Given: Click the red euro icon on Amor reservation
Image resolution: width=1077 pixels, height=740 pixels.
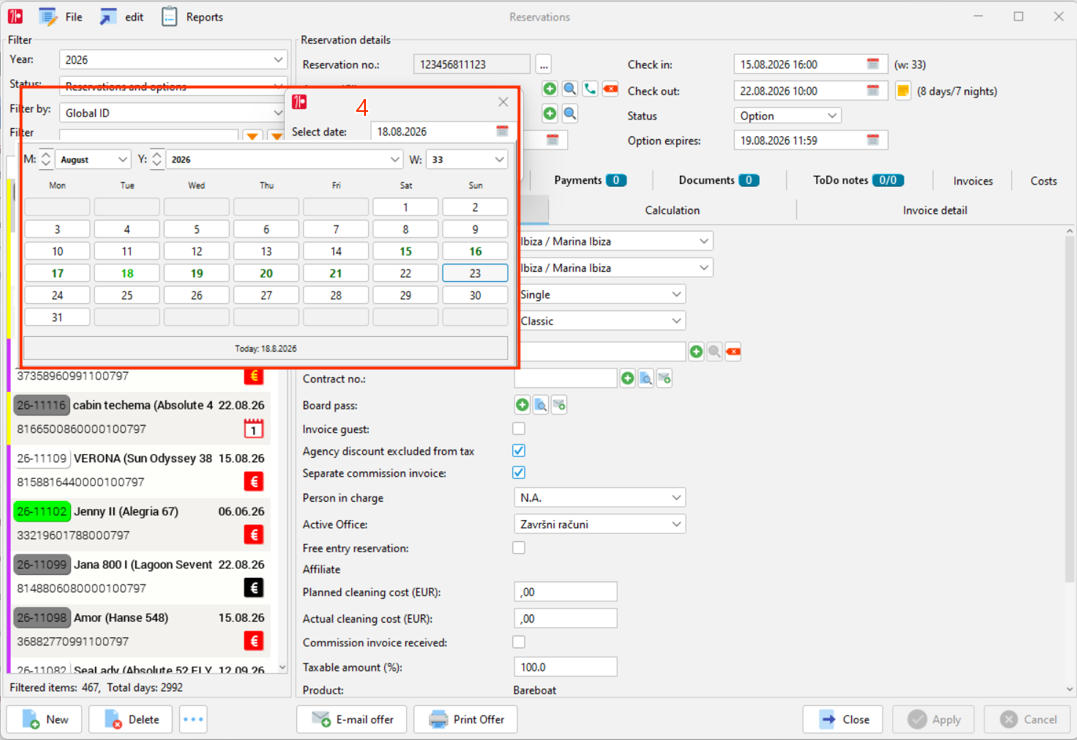Looking at the screenshot, I should [253, 641].
